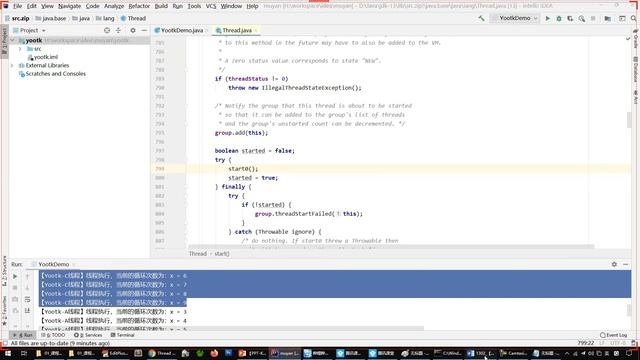Open the Event Log

(x=613, y=335)
